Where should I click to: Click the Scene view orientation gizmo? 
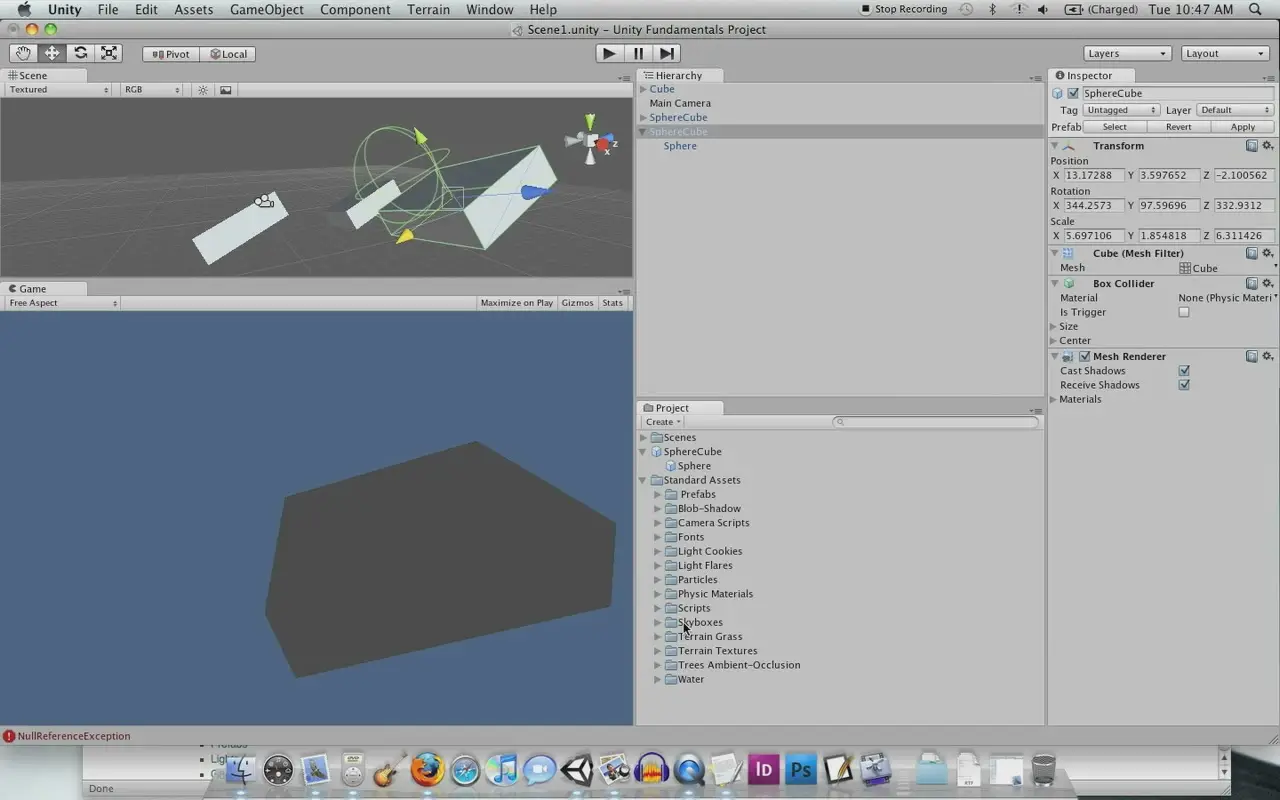click(x=590, y=140)
